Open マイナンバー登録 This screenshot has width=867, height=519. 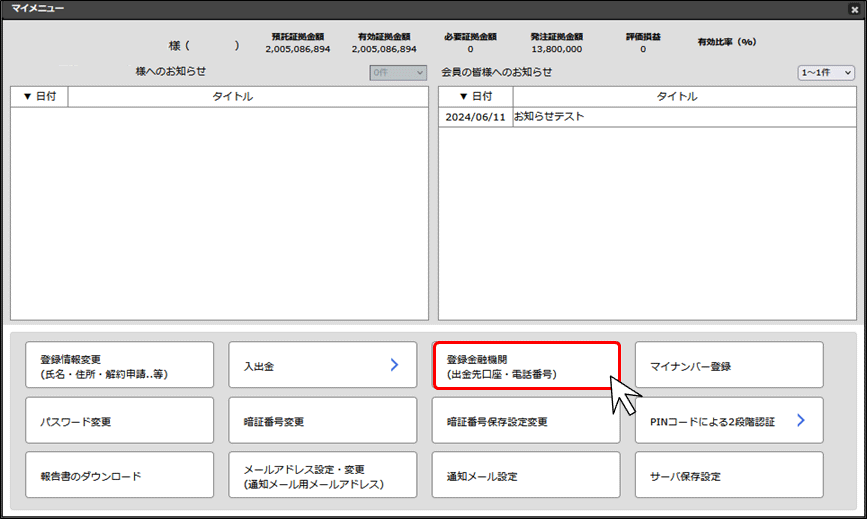729,366
